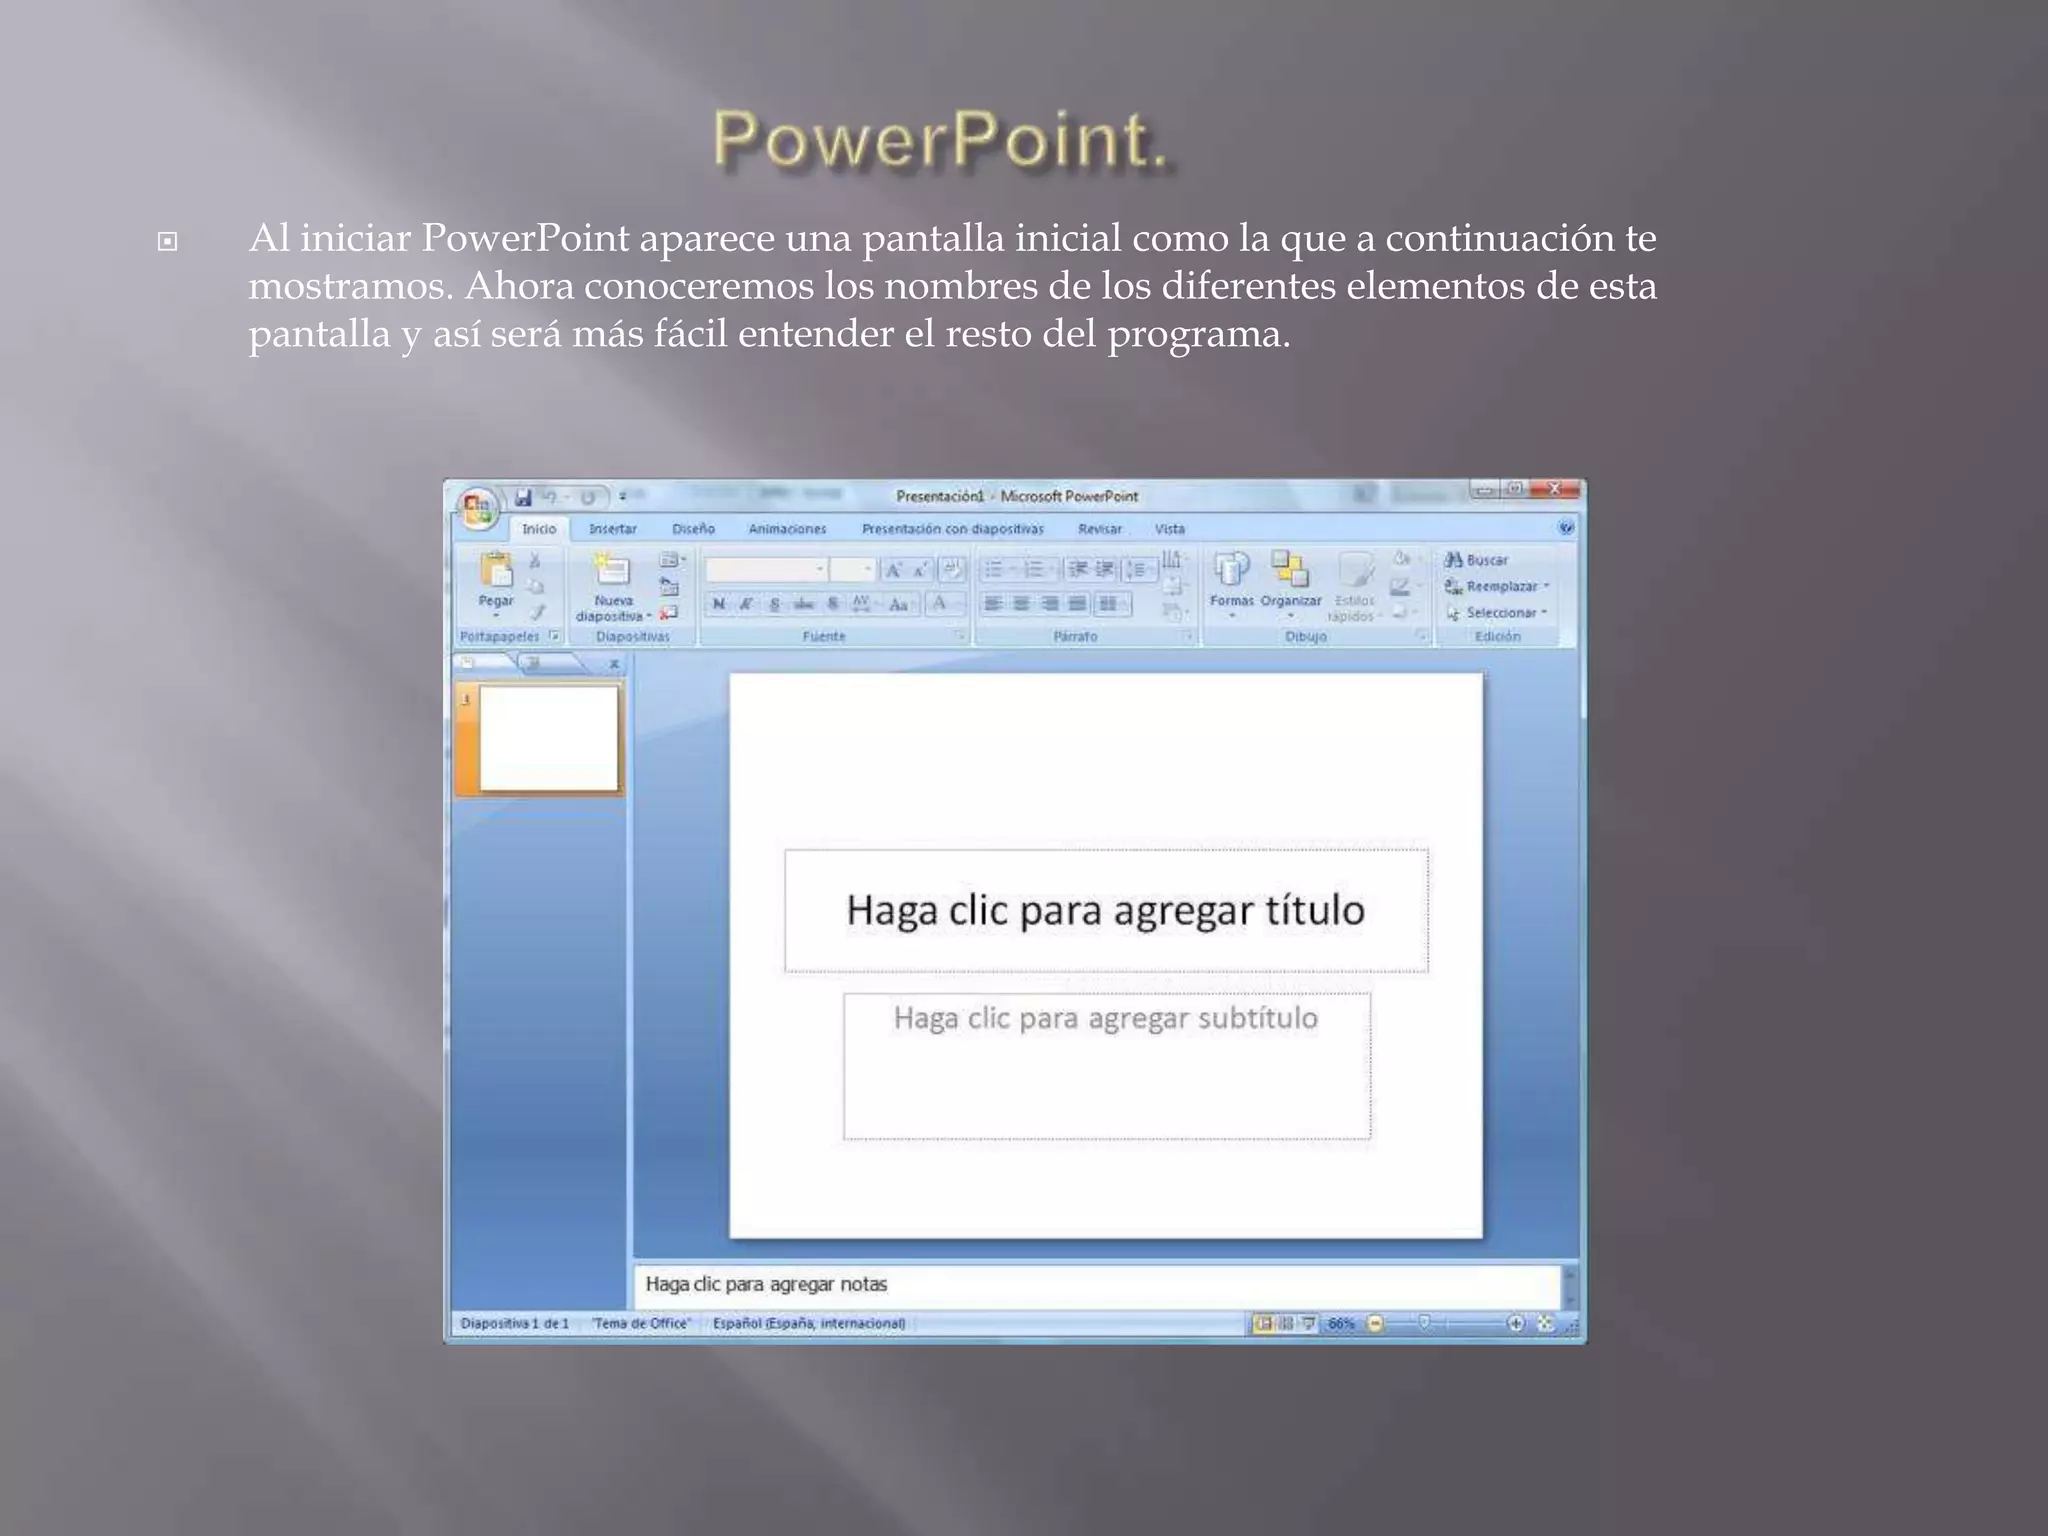Click the decrease indent icon
The height and width of the screenshot is (1536, 2048).
1078,570
